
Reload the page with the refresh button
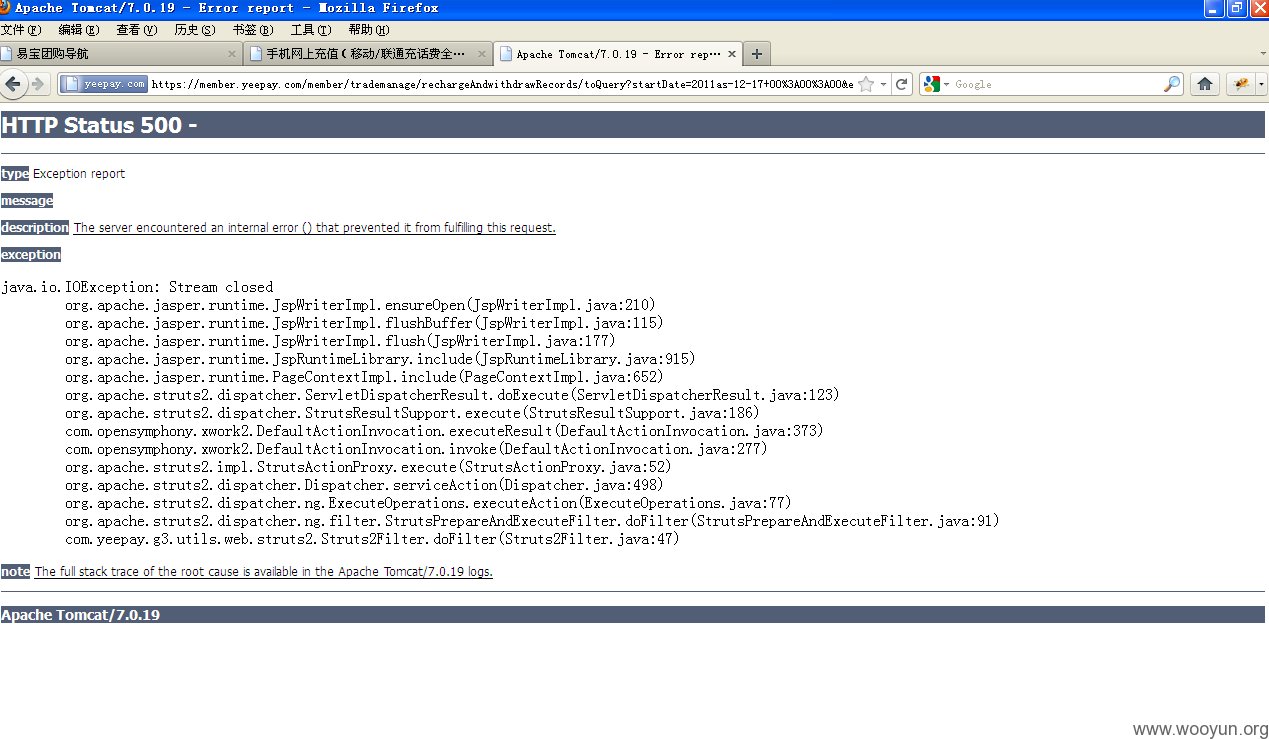pos(902,84)
